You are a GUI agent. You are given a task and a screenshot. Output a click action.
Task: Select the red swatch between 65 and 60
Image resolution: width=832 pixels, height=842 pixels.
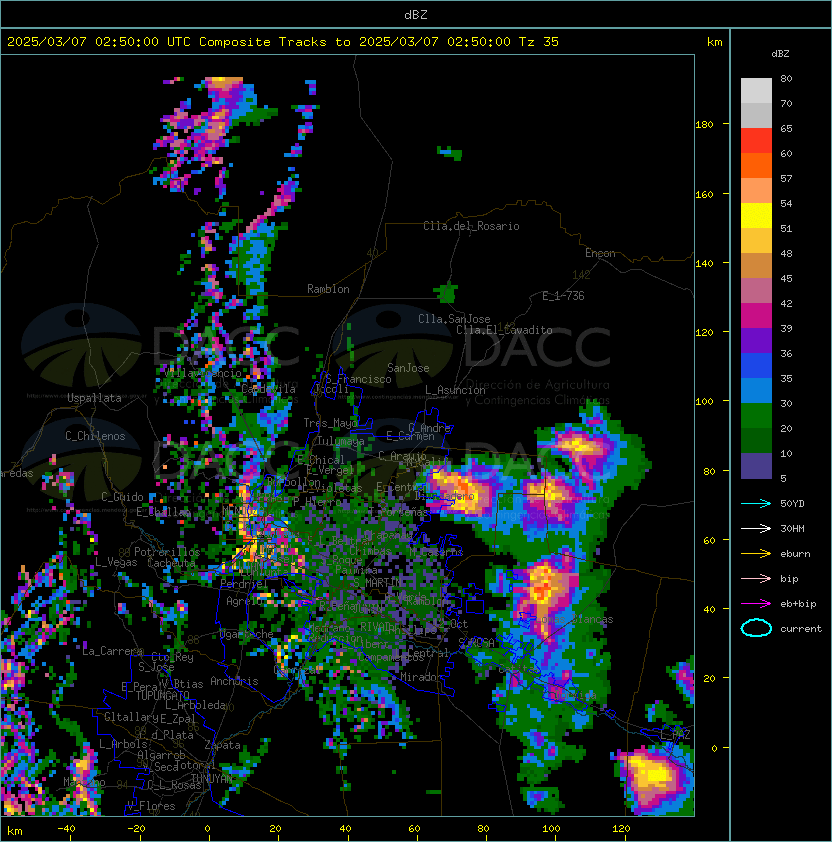(756, 141)
